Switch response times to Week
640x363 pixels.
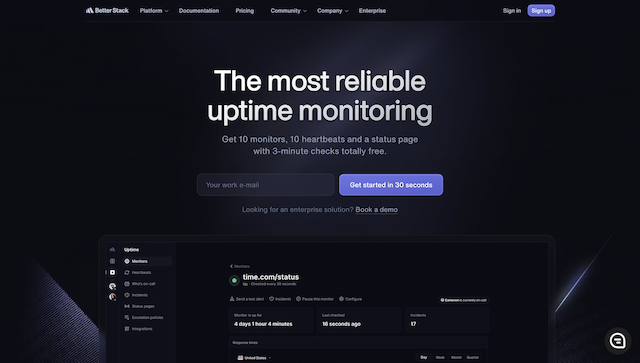pos(440,357)
